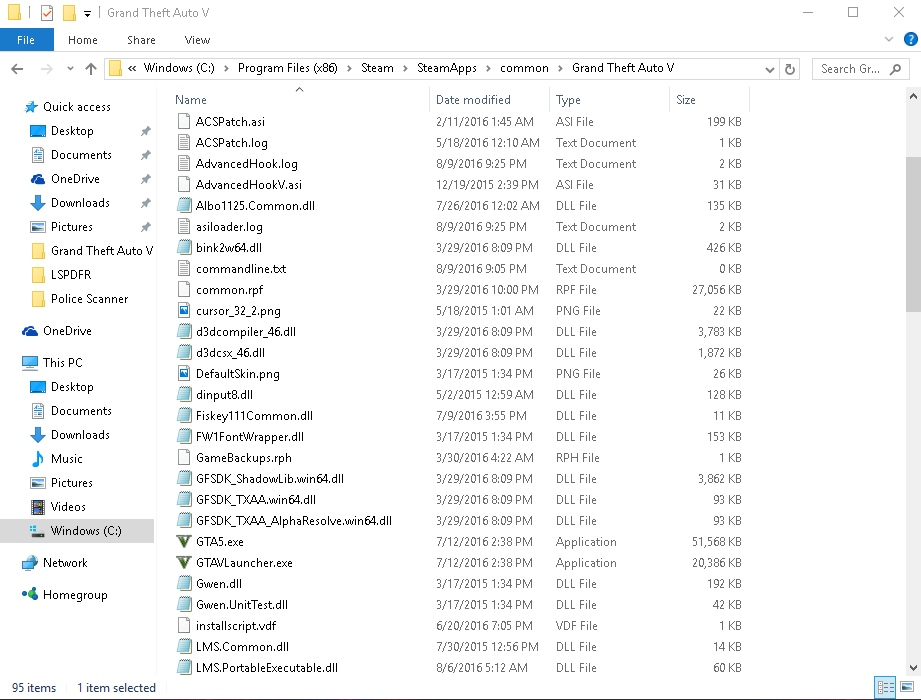Refresh the current folder view
921x700 pixels.
[x=790, y=69]
